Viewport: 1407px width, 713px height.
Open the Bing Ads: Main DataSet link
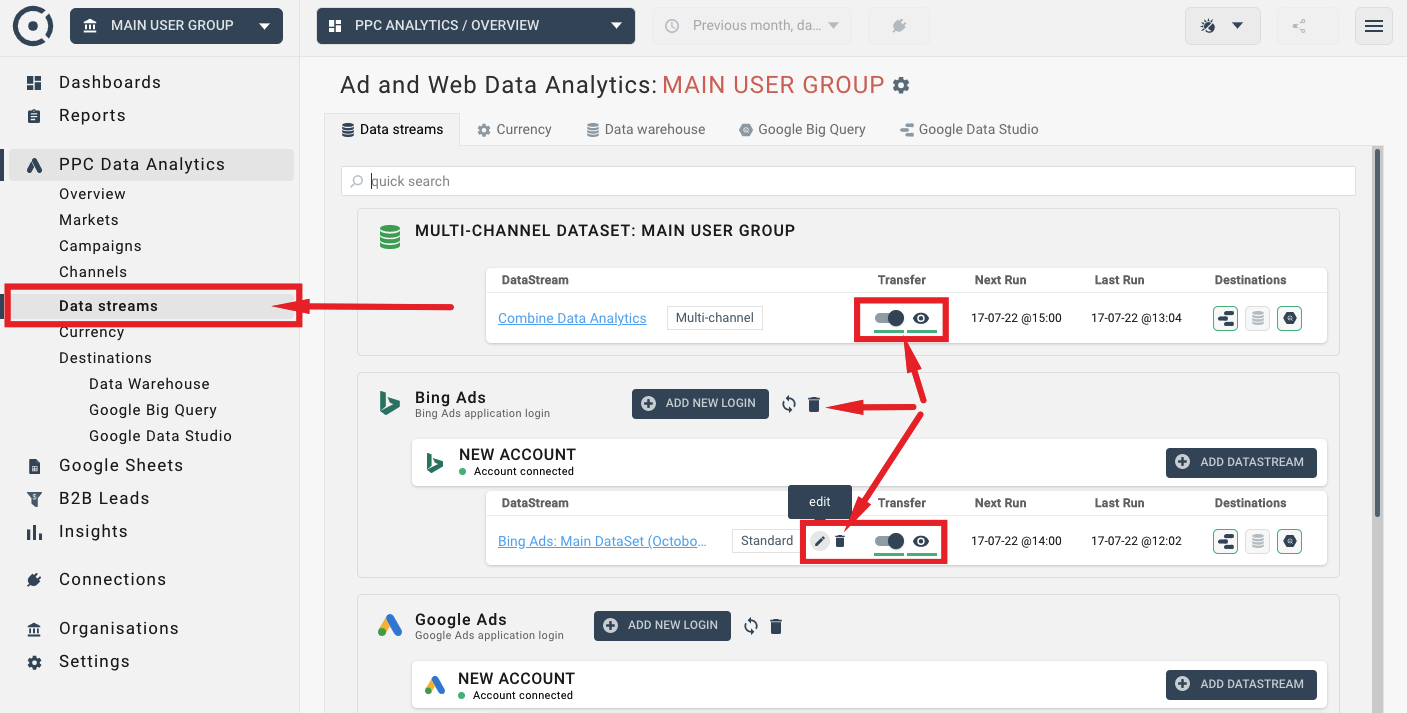[x=602, y=541]
